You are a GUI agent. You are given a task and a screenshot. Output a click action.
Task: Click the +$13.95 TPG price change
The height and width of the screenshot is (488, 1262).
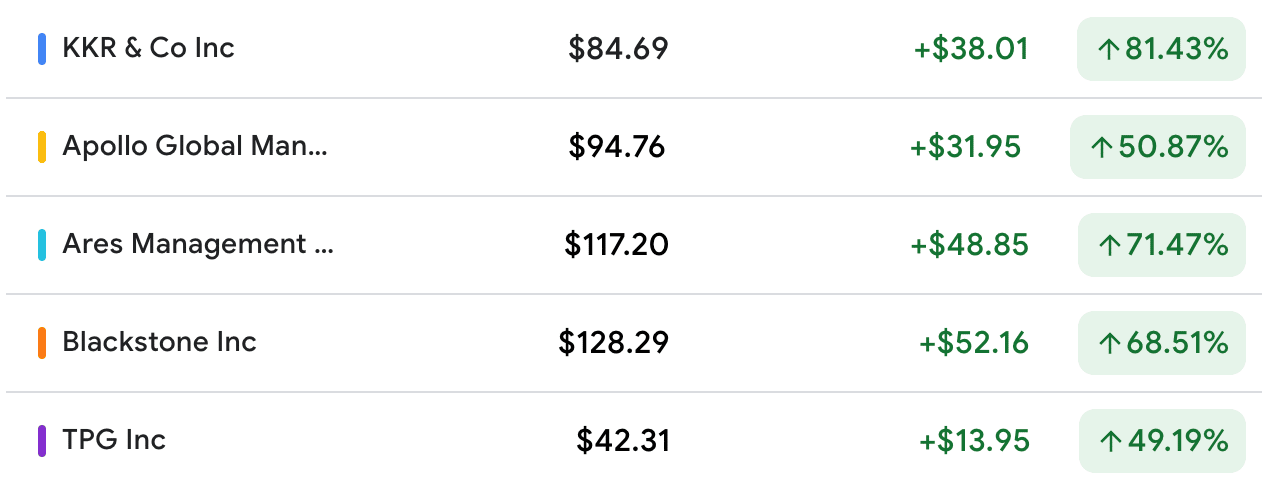tap(974, 441)
